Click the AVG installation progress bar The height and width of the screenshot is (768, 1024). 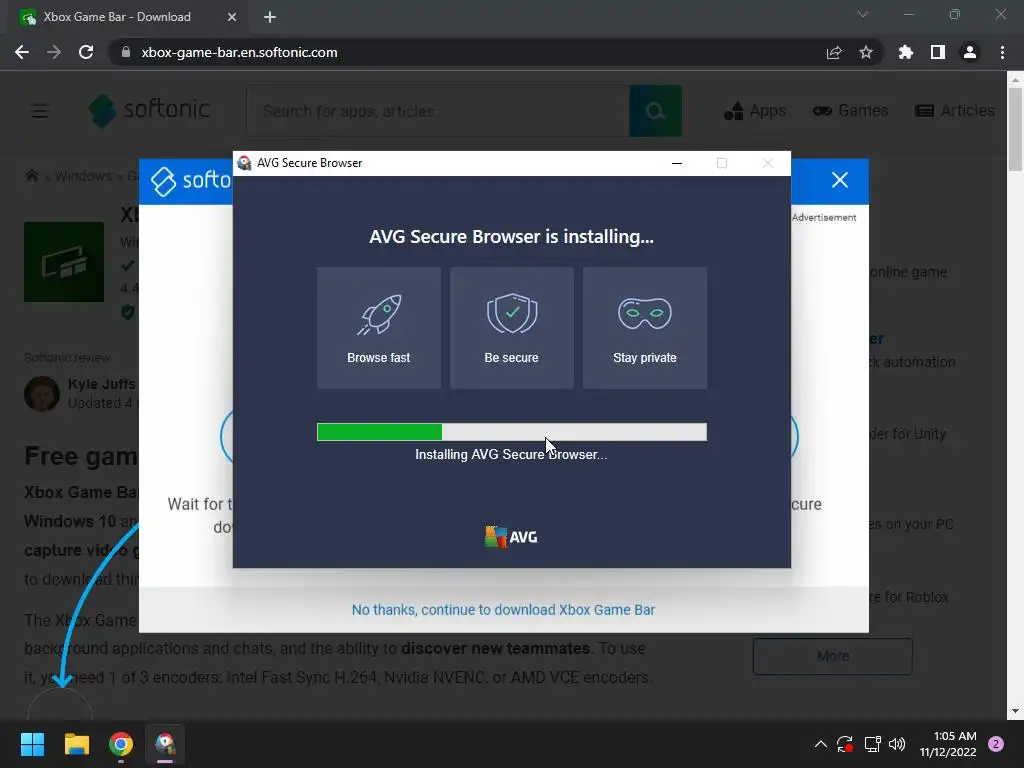point(511,432)
